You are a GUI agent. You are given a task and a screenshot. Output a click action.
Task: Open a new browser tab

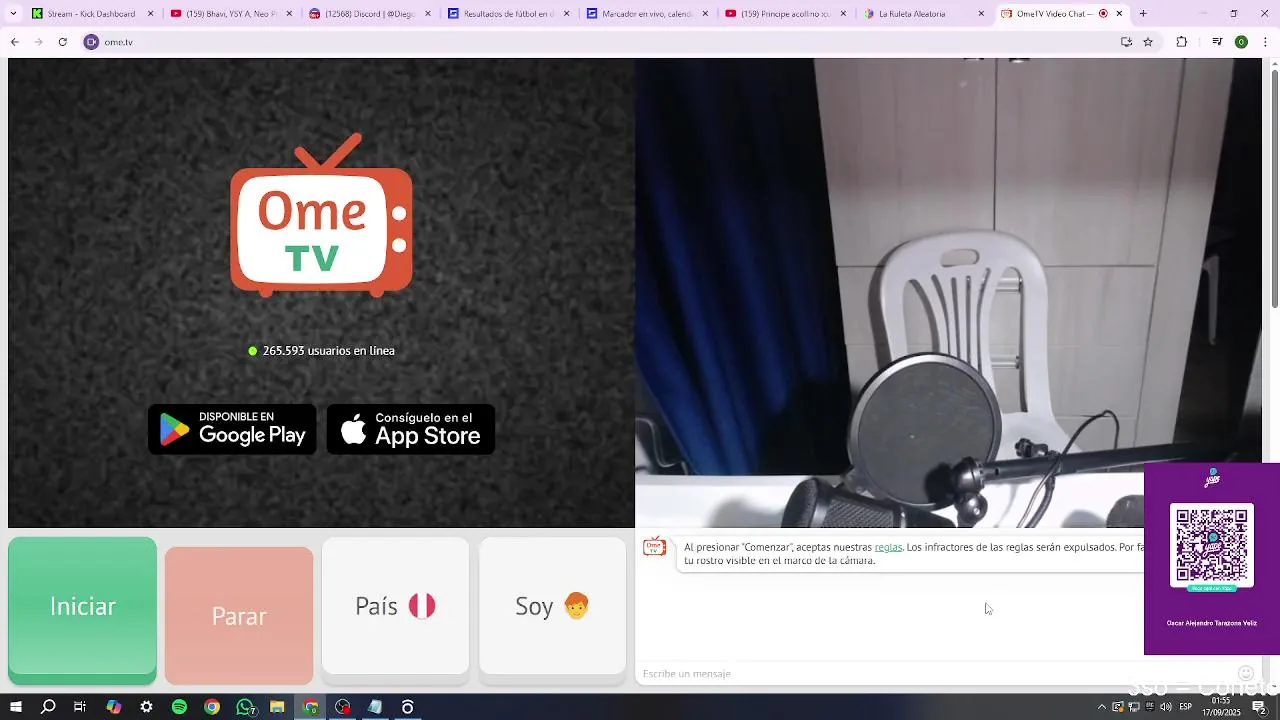[1143, 14]
